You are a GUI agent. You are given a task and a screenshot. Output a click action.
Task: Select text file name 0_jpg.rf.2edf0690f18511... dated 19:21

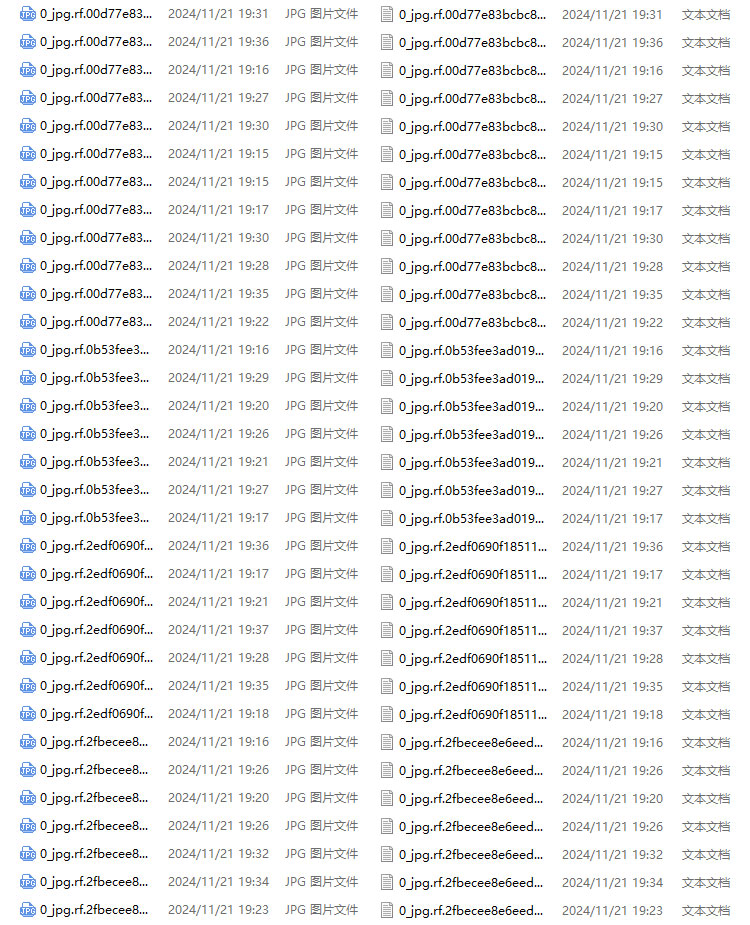pyautogui.click(x=473, y=603)
